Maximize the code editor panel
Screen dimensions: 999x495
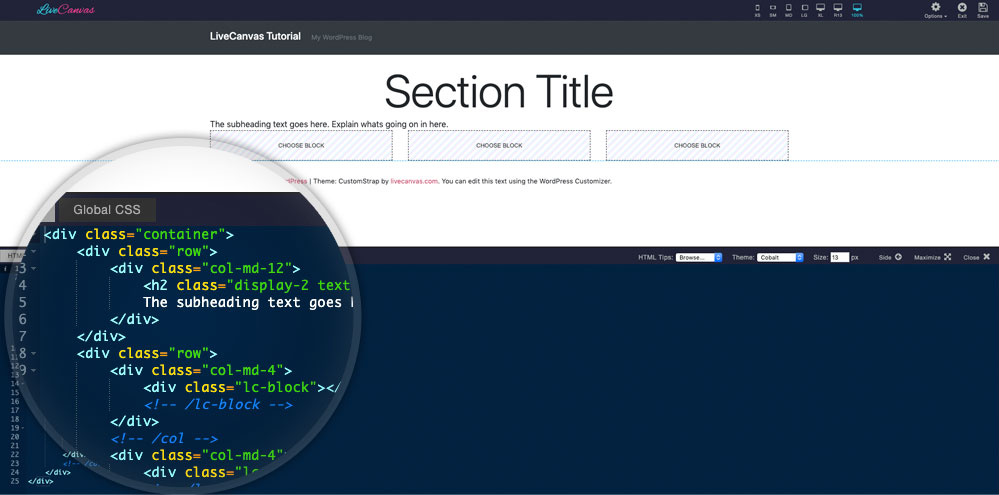(x=932, y=257)
